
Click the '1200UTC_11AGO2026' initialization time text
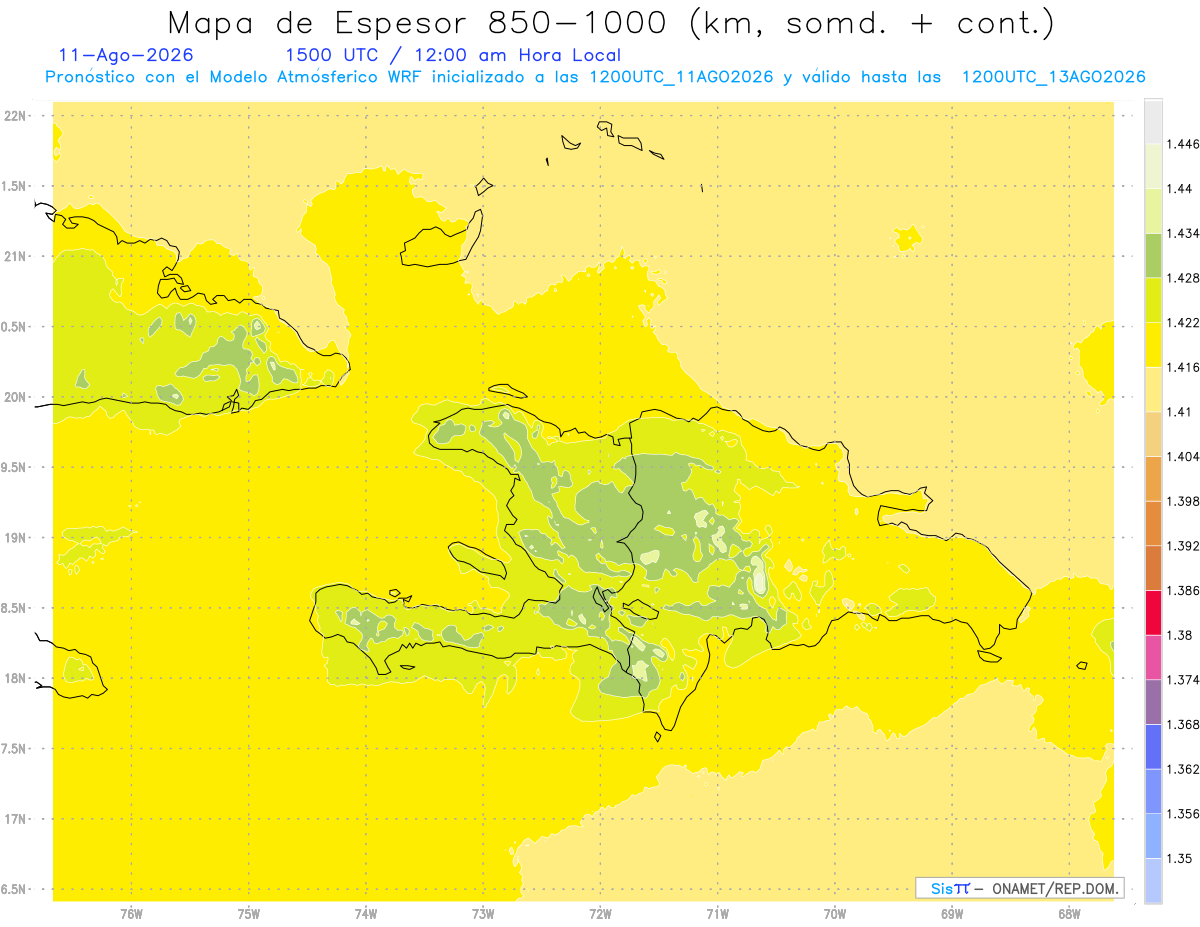coord(681,78)
